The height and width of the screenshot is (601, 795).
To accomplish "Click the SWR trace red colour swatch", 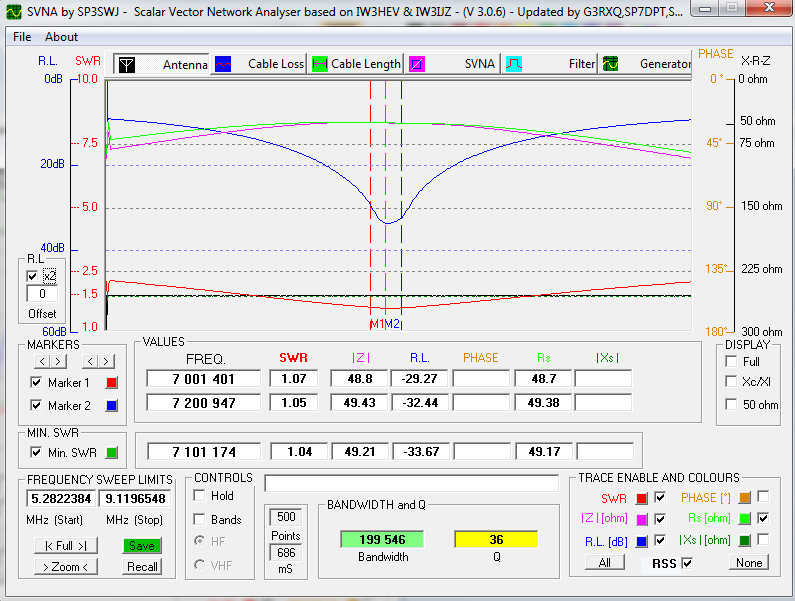I will click(x=641, y=498).
